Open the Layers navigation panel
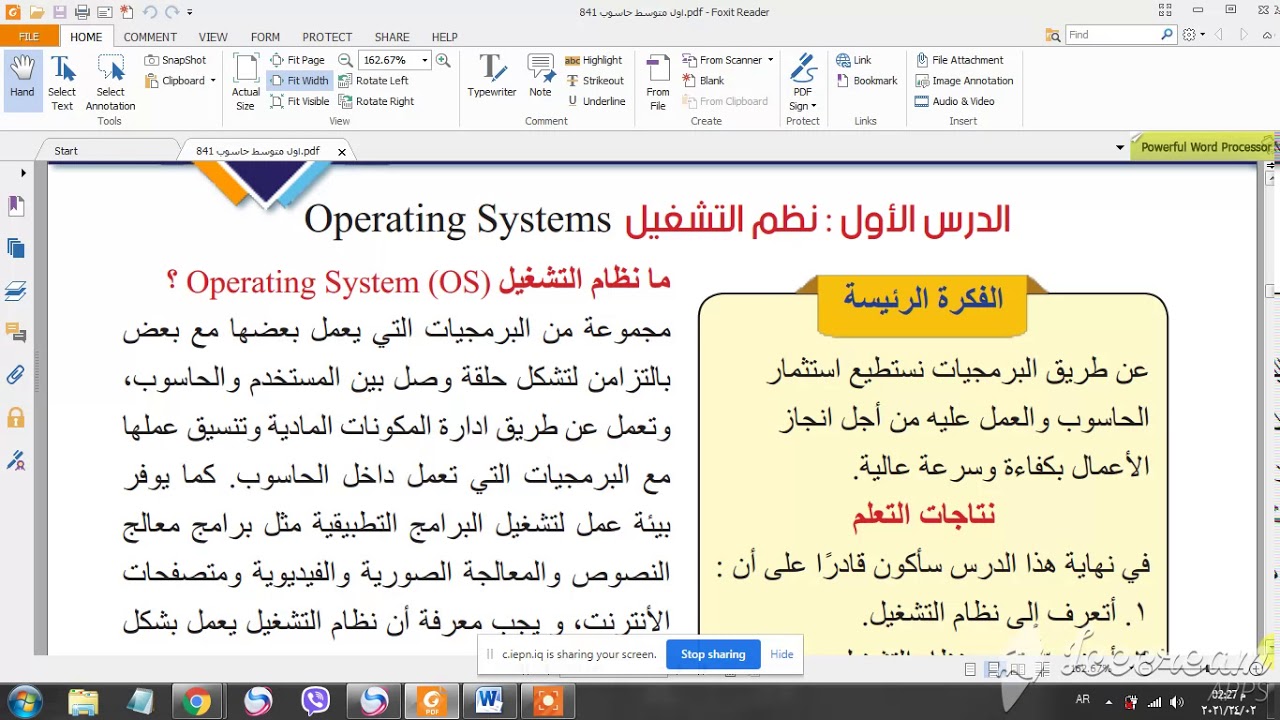 pyautogui.click(x=15, y=291)
